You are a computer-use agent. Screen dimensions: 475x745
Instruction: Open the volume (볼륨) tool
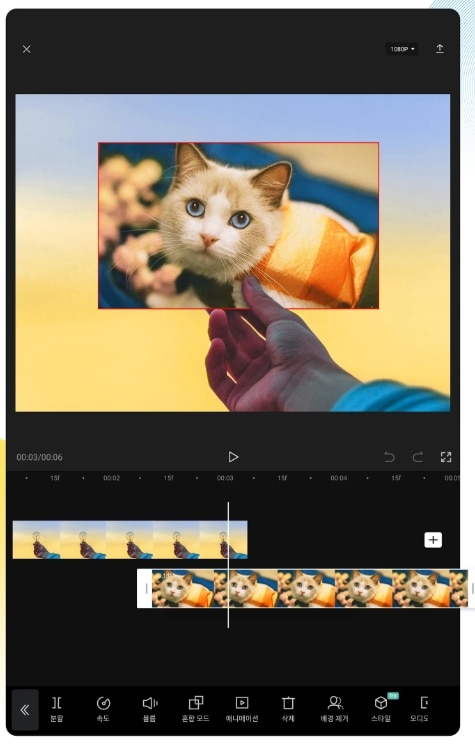[x=150, y=709]
